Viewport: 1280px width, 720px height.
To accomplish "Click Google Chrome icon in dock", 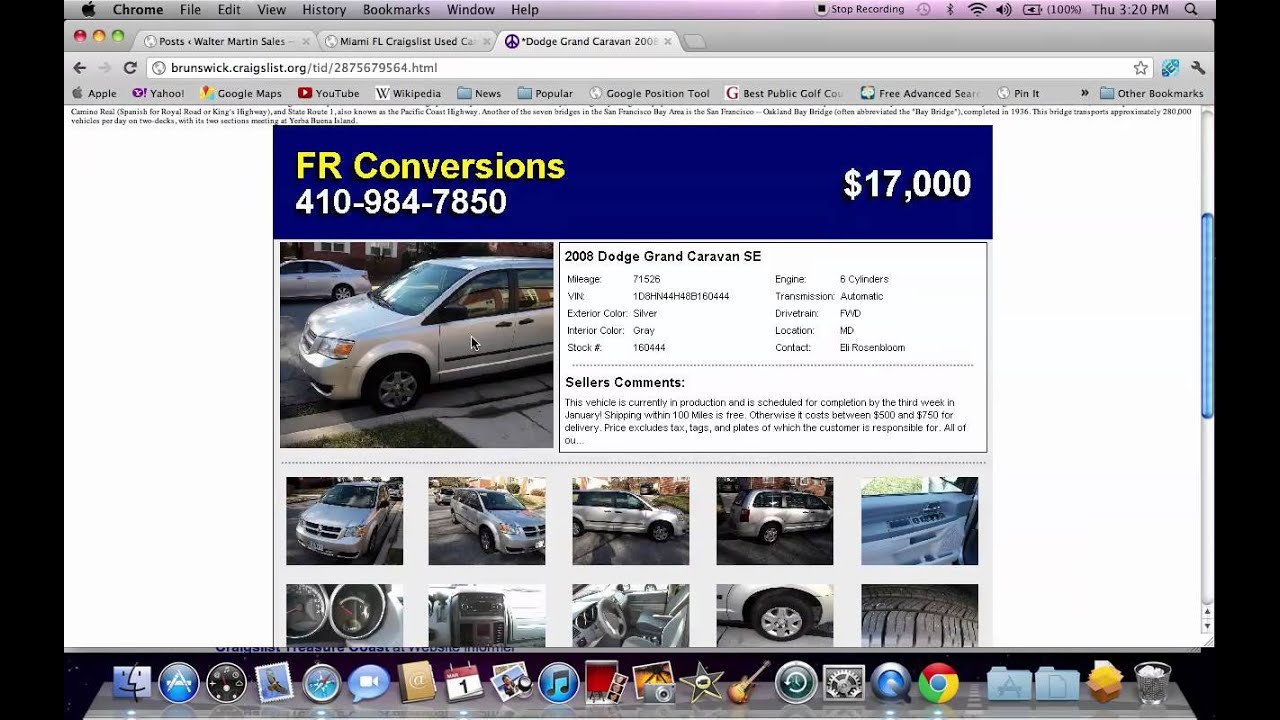I will [938, 684].
